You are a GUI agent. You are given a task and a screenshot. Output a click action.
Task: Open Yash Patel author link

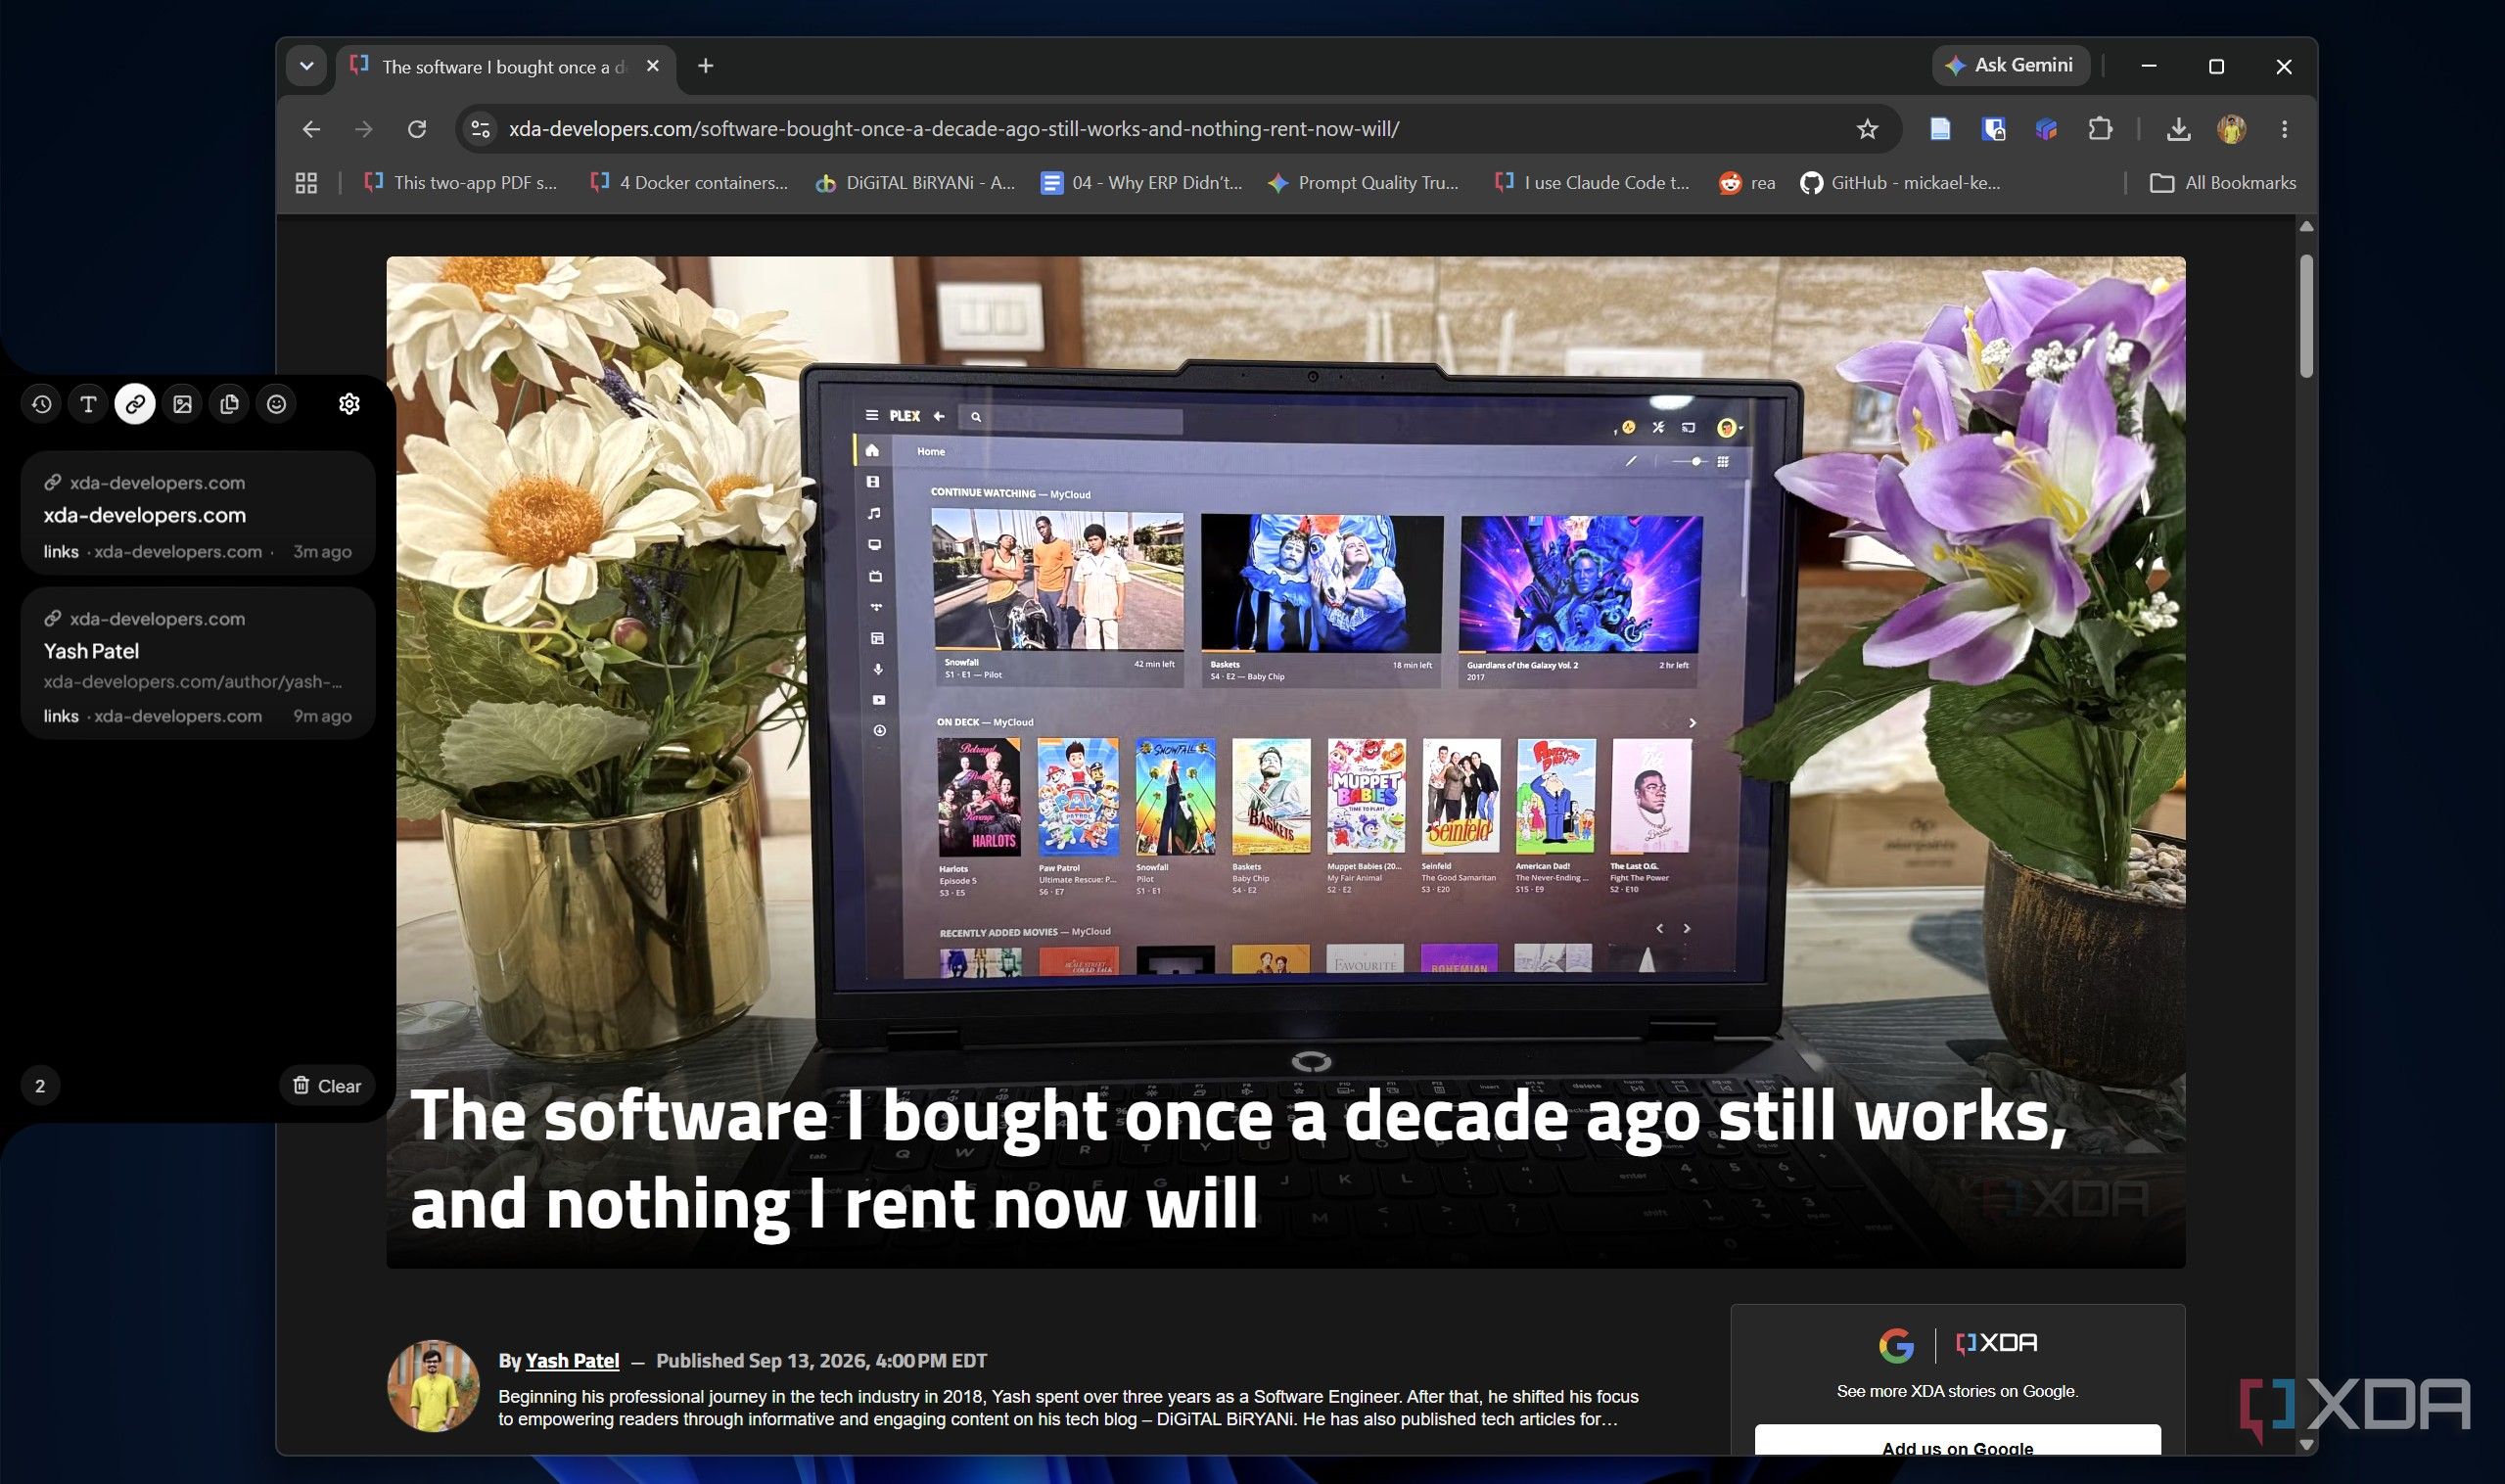coord(572,1361)
